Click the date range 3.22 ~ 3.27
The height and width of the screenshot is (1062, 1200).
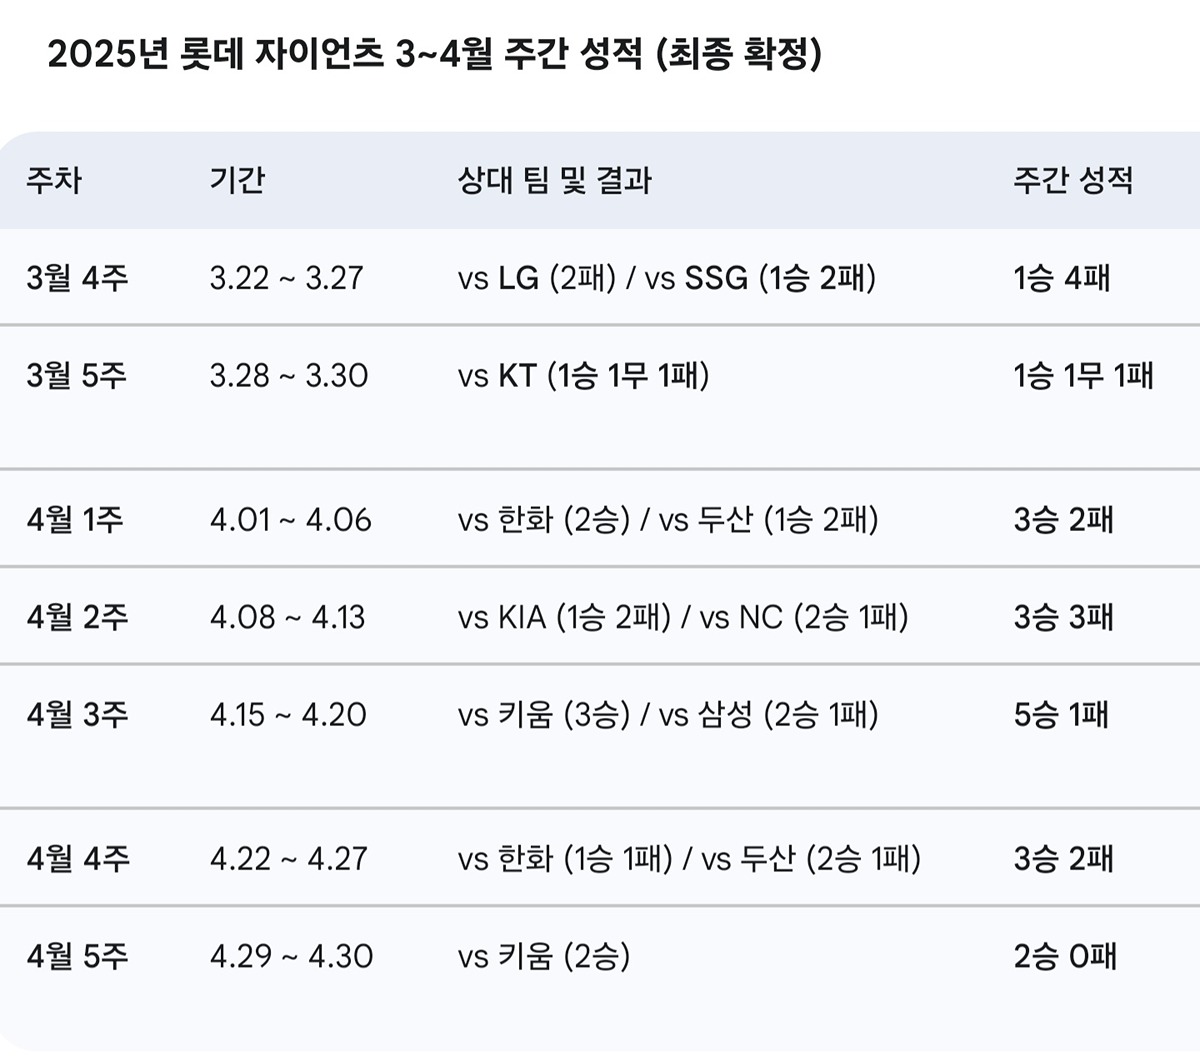286,277
